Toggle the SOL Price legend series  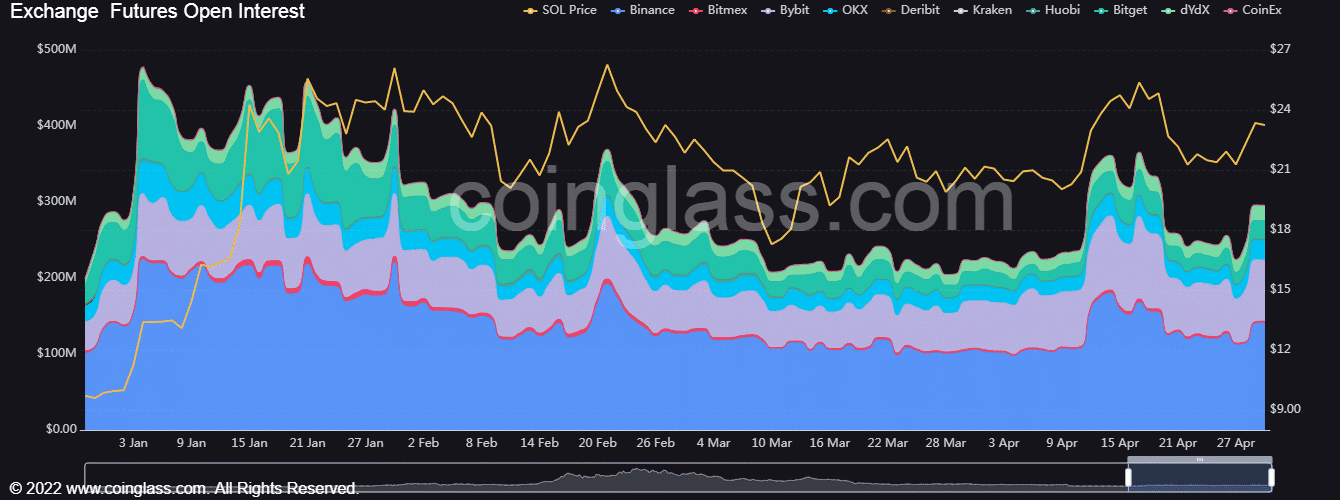pyautogui.click(x=562, y=10)
